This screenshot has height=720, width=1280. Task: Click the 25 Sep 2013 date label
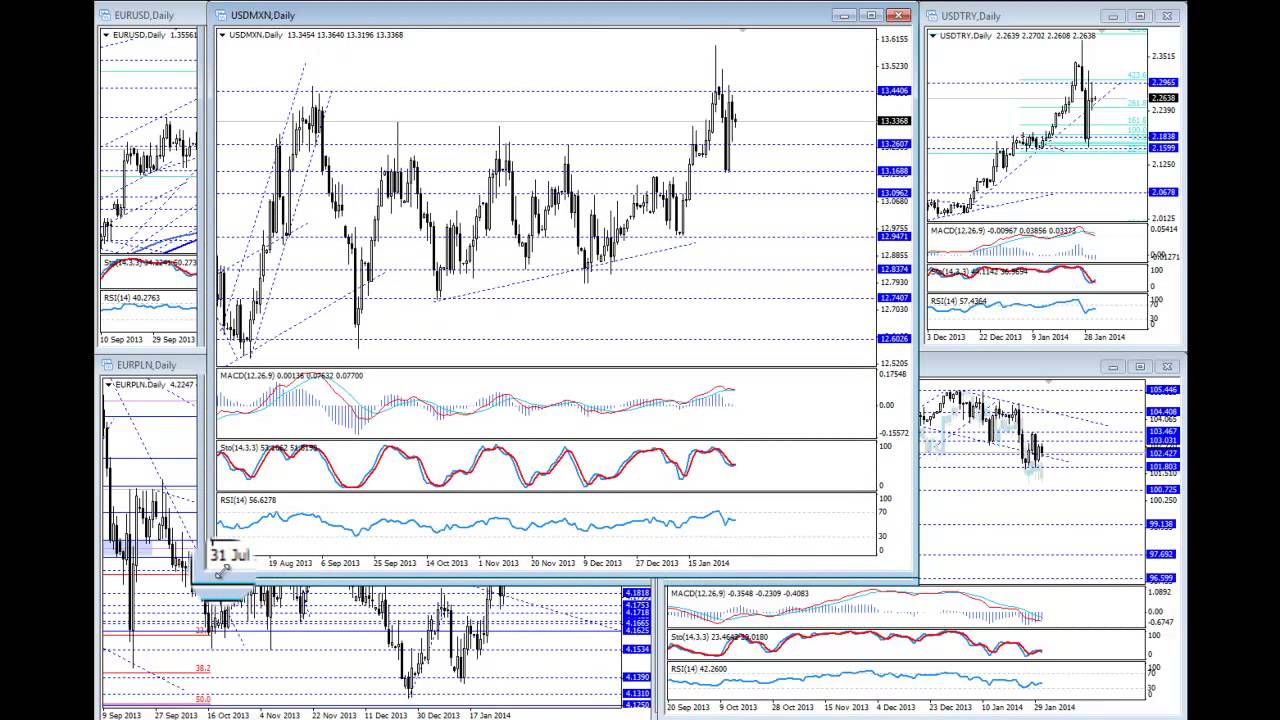395,563
